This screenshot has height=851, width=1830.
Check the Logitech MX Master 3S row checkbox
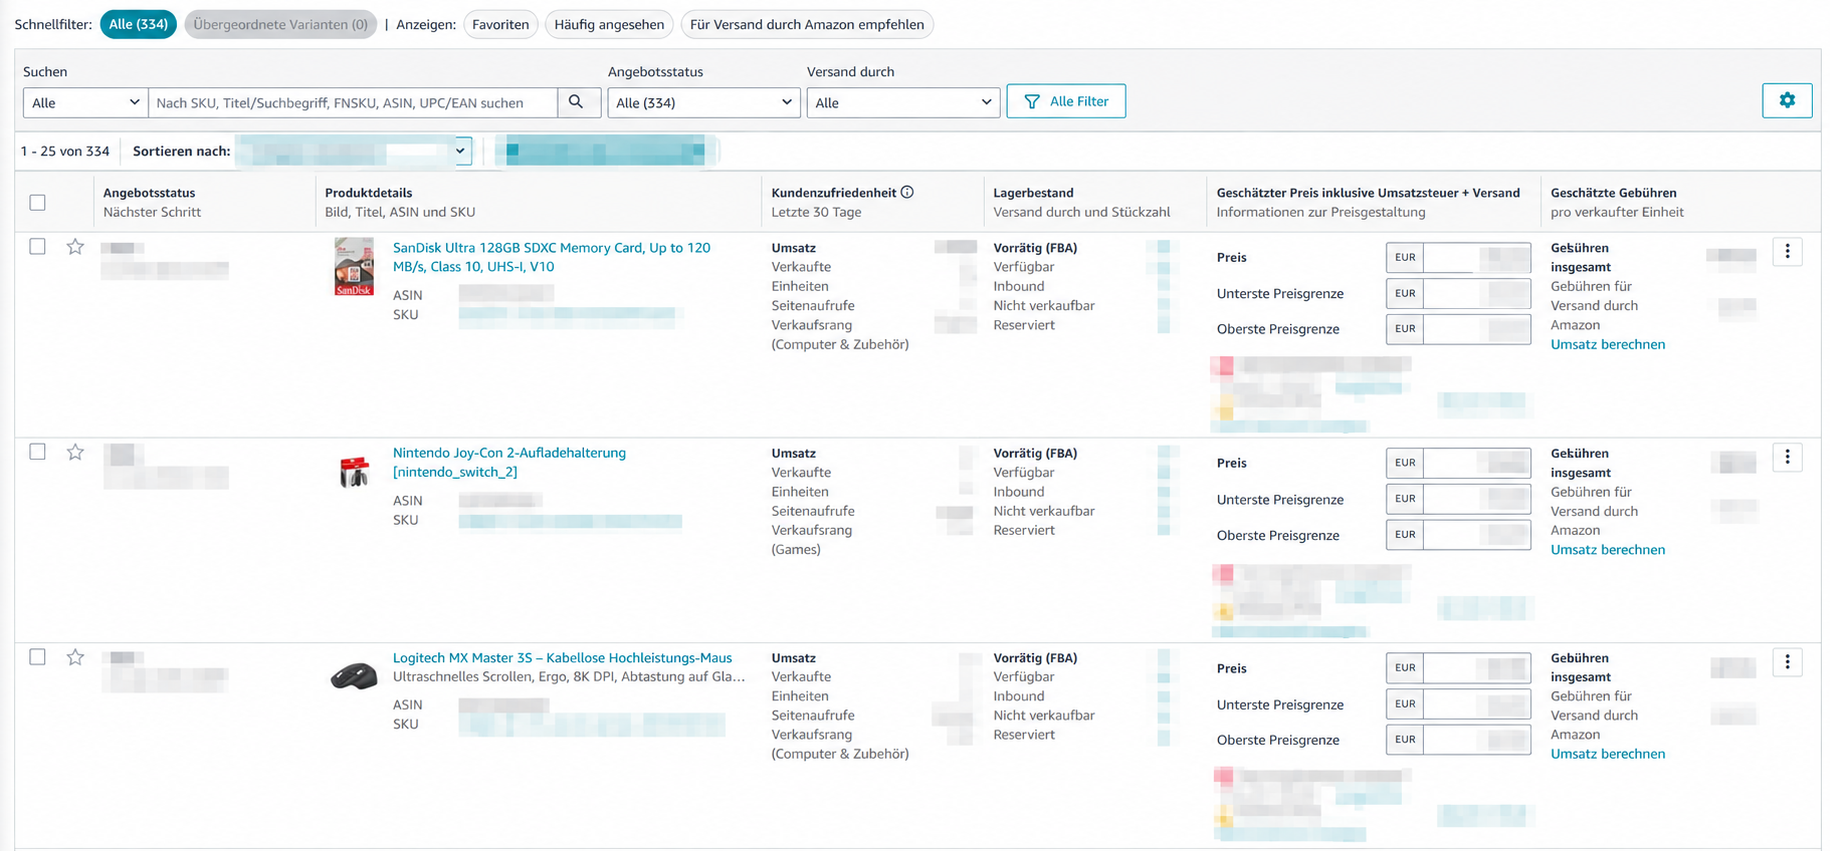[x=38, y=657]
